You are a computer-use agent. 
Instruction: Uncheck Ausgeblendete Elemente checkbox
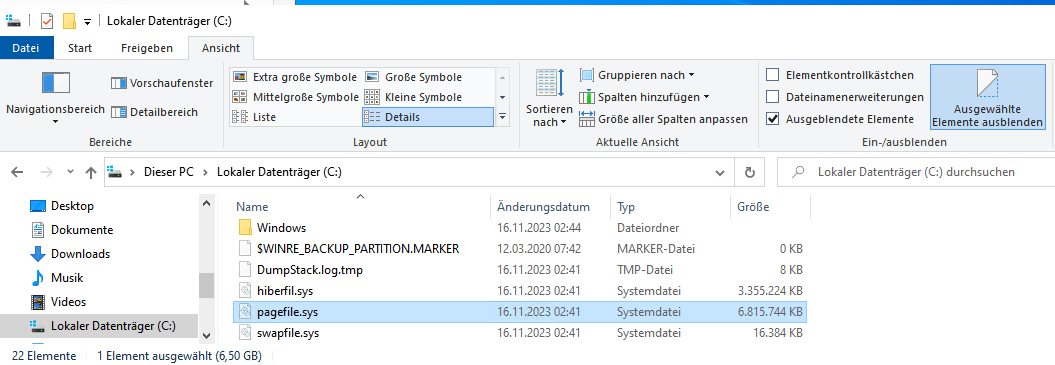773,119
